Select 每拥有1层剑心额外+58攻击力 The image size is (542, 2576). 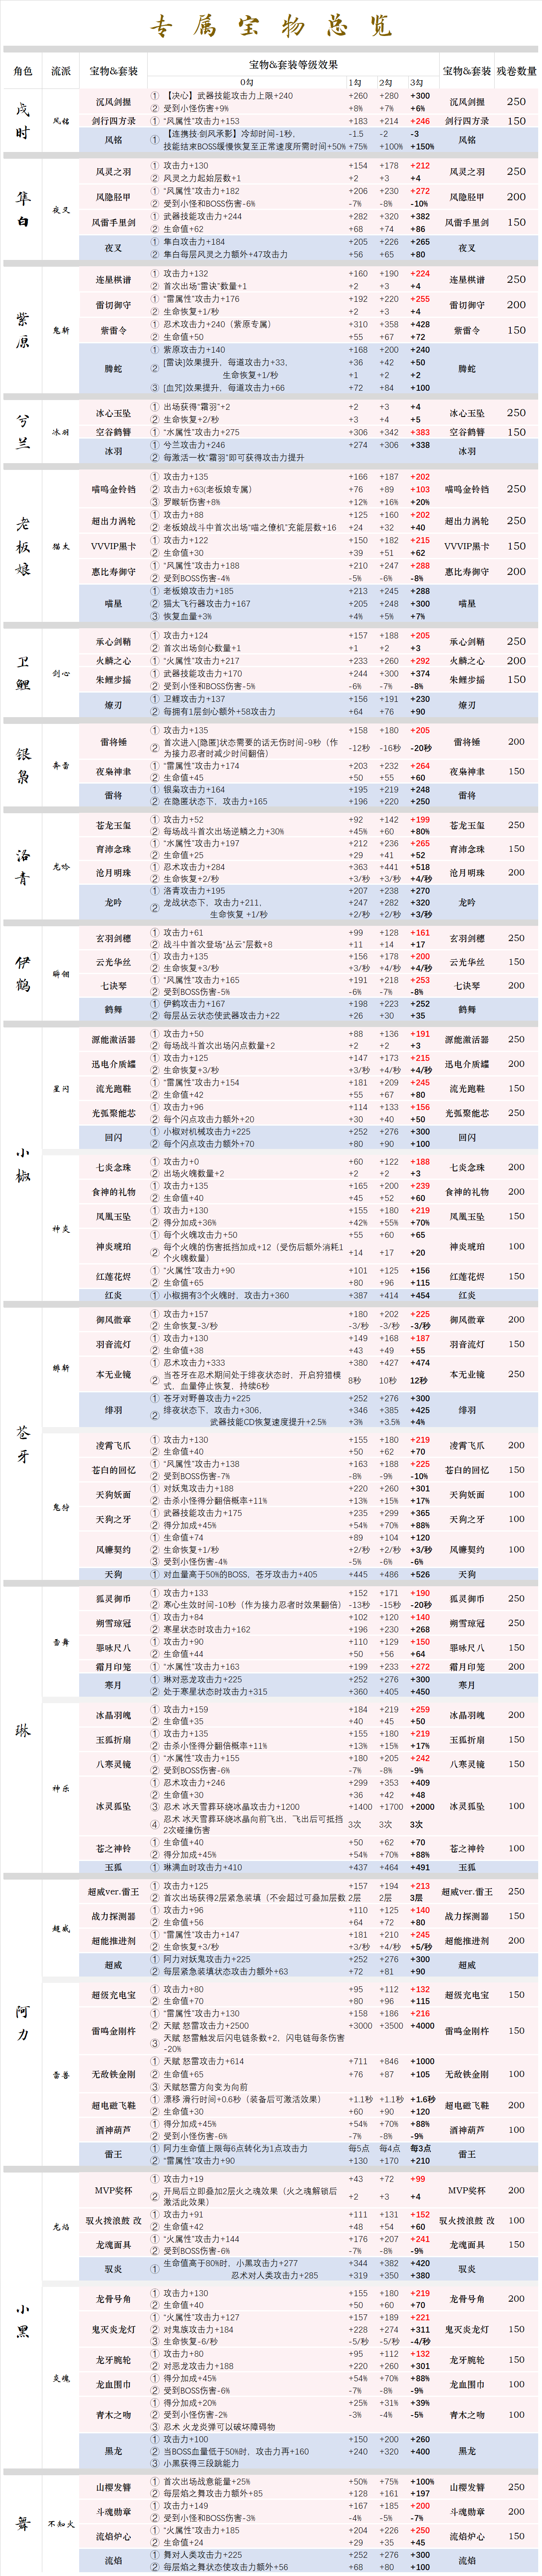pos(219,712)
